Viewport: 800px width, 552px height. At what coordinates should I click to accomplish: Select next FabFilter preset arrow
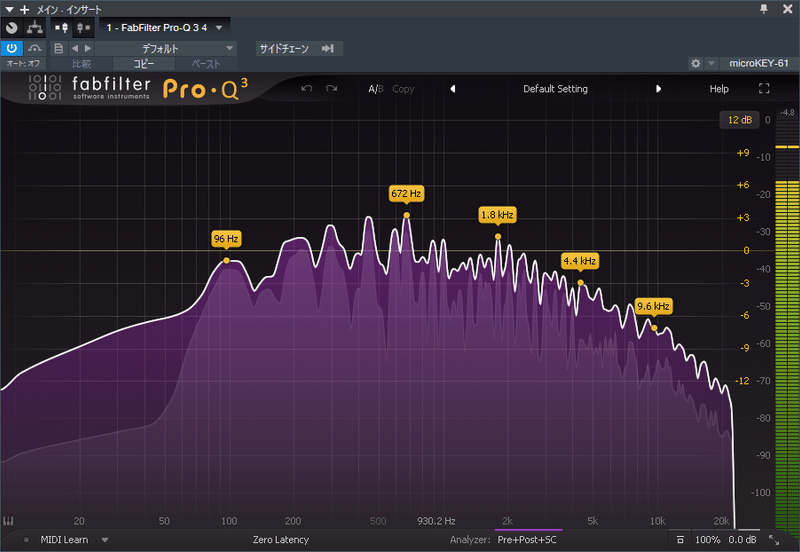point(658,89)
